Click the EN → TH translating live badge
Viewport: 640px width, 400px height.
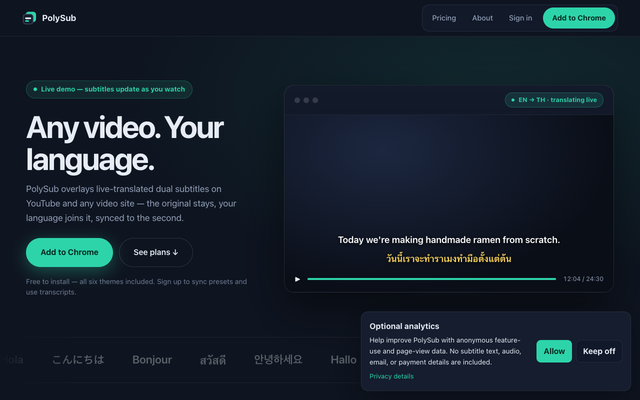click(554, 100)
